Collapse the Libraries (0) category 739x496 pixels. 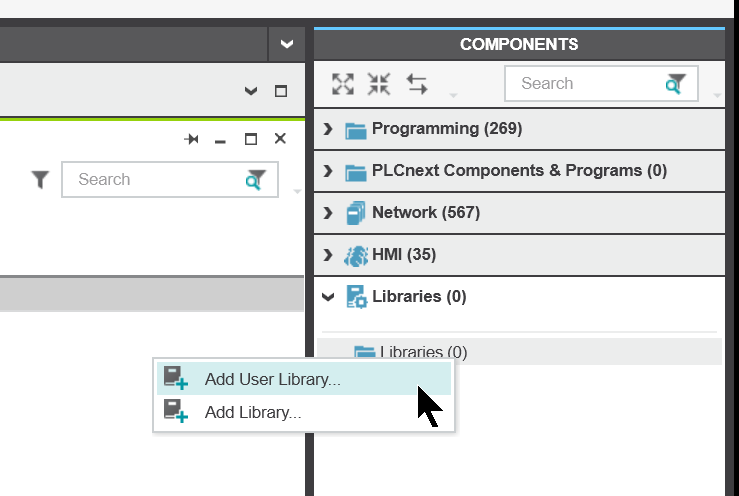coord(328,297)
